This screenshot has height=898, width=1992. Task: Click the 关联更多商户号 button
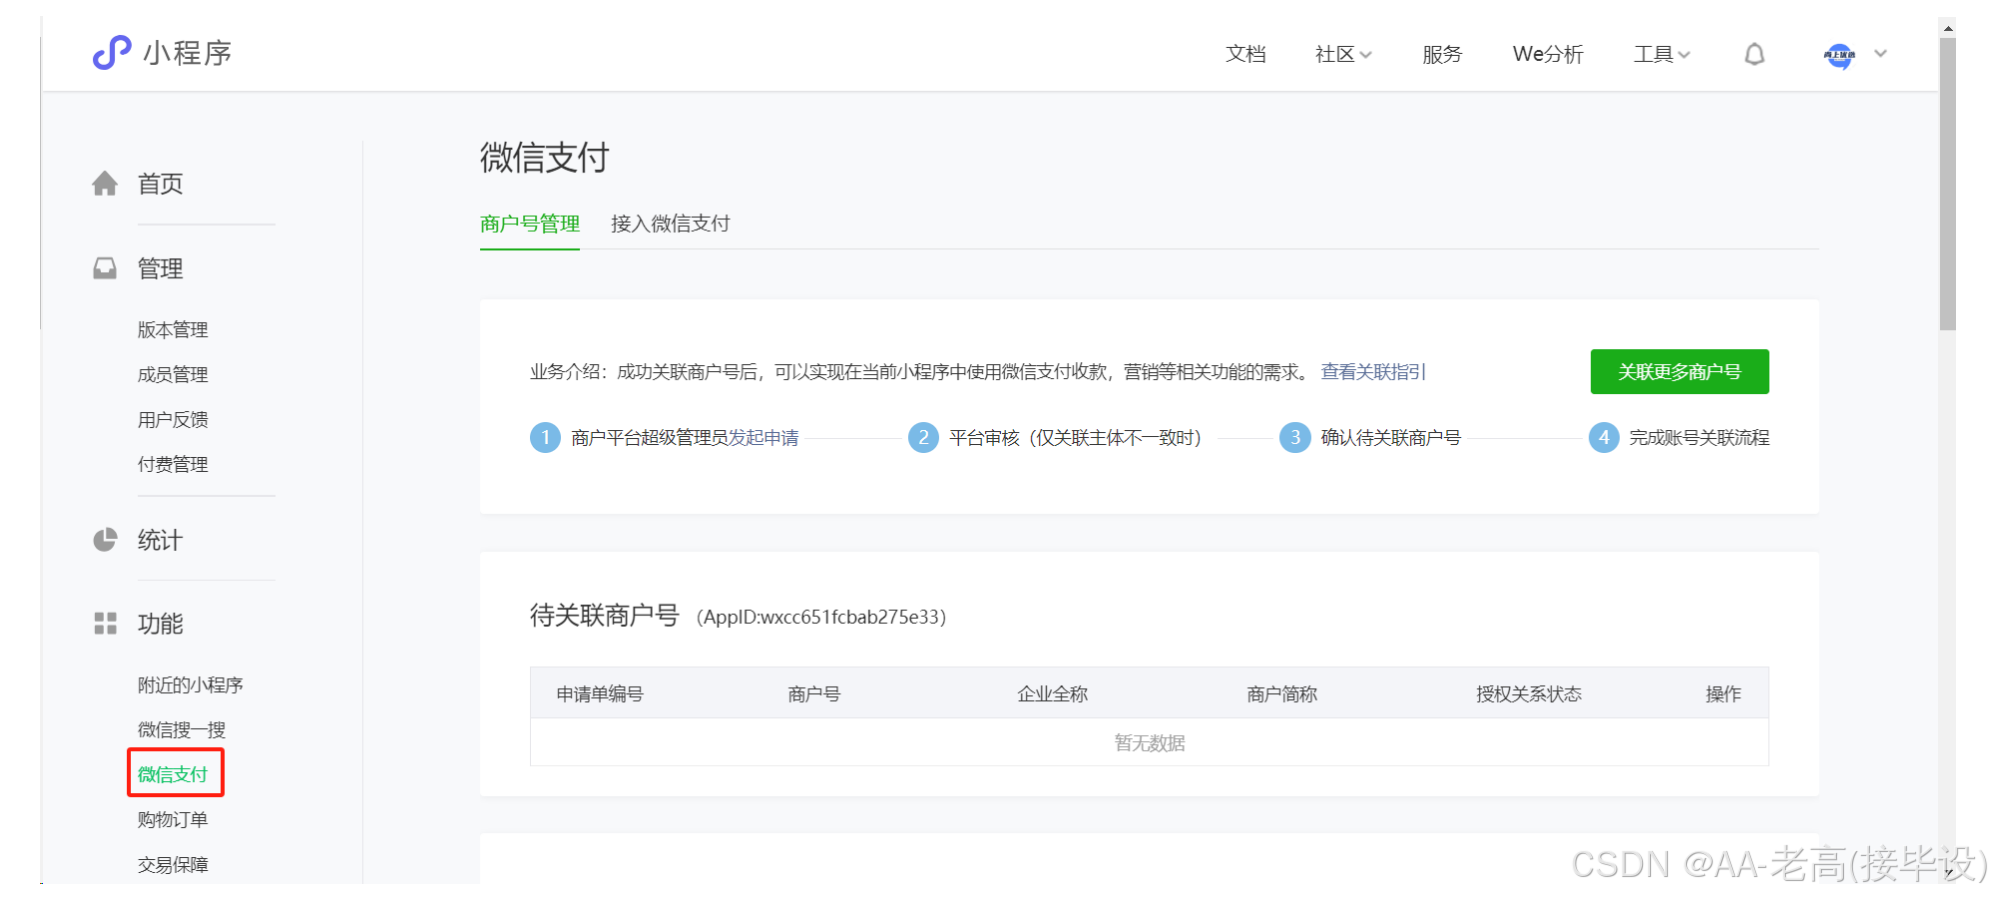(x=1679, y=372)
